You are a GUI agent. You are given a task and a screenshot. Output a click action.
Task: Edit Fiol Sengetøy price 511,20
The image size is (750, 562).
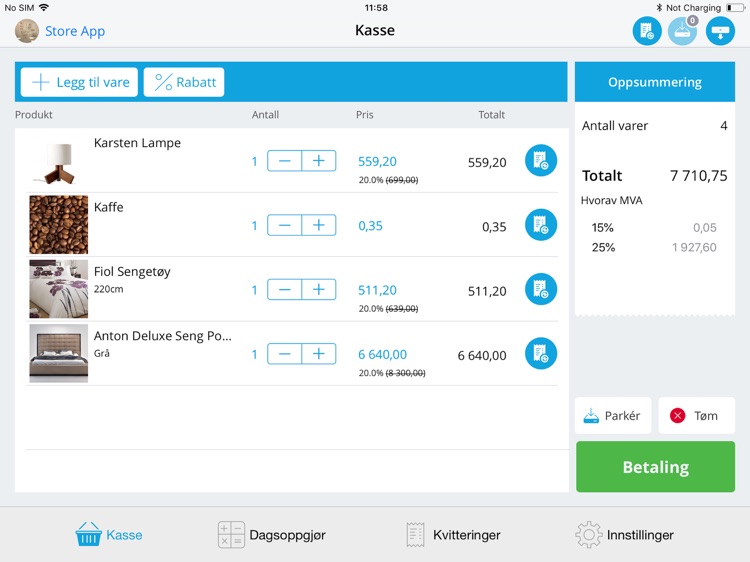[x=377, y=290]
